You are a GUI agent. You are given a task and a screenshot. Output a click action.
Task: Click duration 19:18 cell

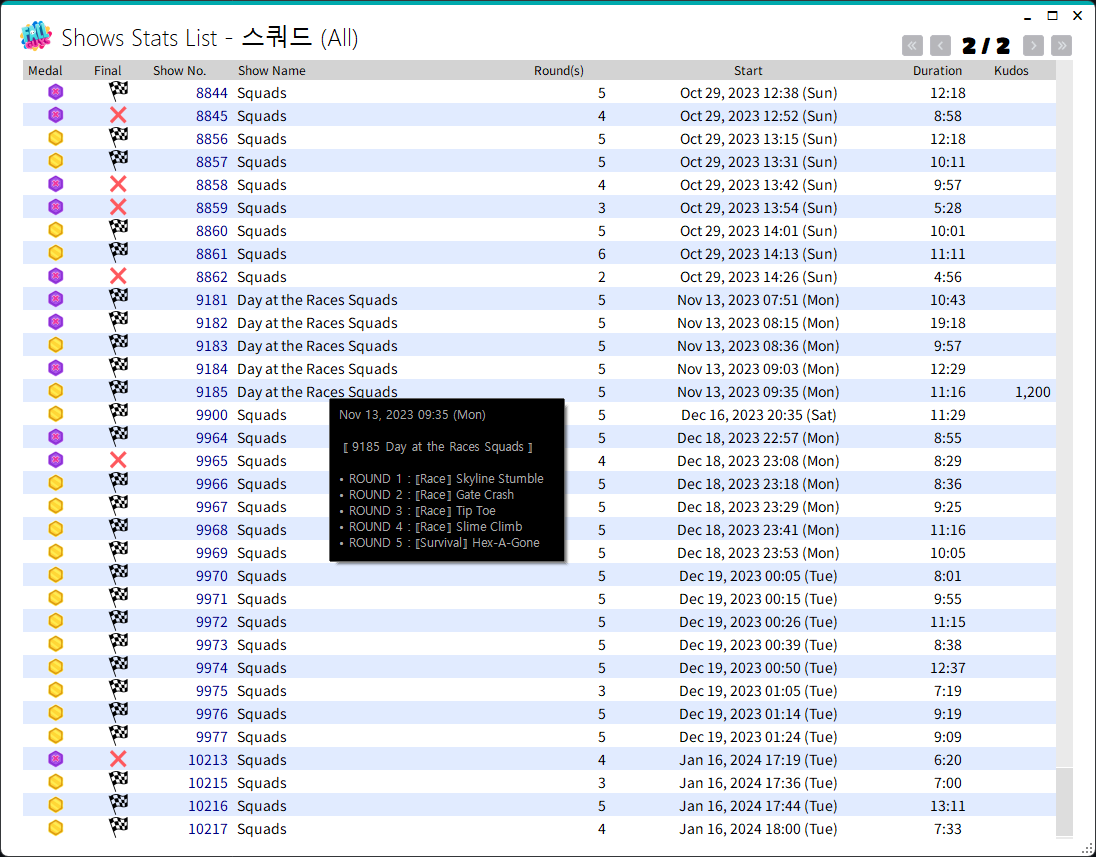pos(948,323)
